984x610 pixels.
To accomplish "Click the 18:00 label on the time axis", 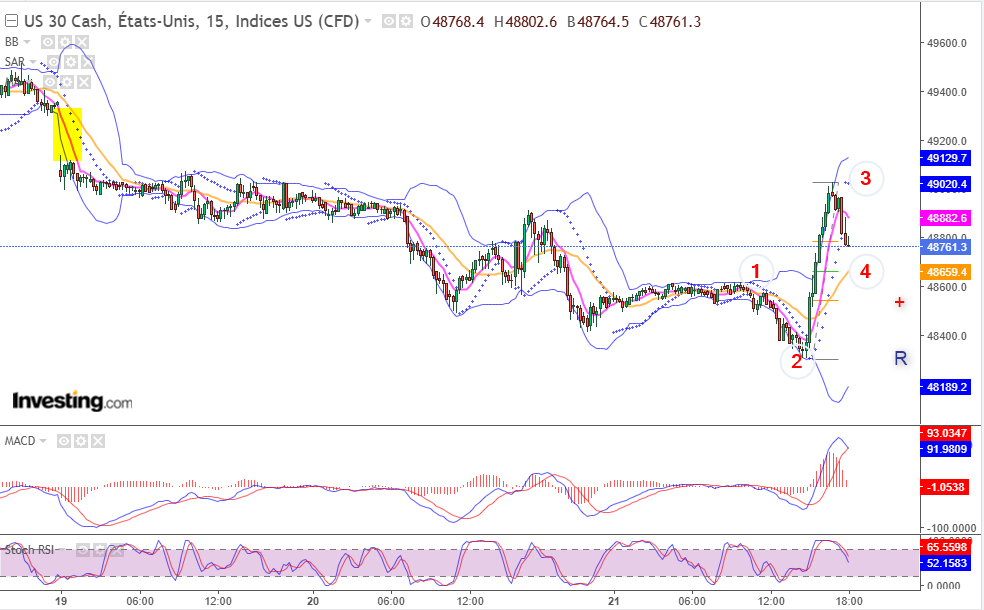I will (x=848, y=601).
